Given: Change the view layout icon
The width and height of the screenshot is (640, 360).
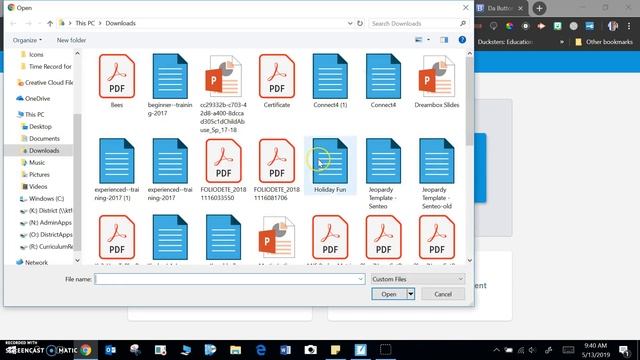Looking at the screenshot, I should pos(418,40).
